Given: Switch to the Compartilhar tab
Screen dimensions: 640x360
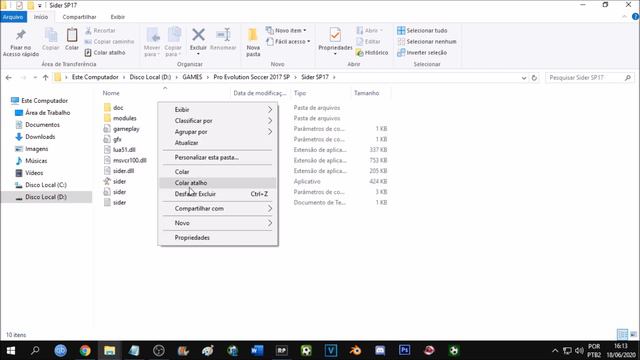Looking at the screenshot, I should coord(79,17).
